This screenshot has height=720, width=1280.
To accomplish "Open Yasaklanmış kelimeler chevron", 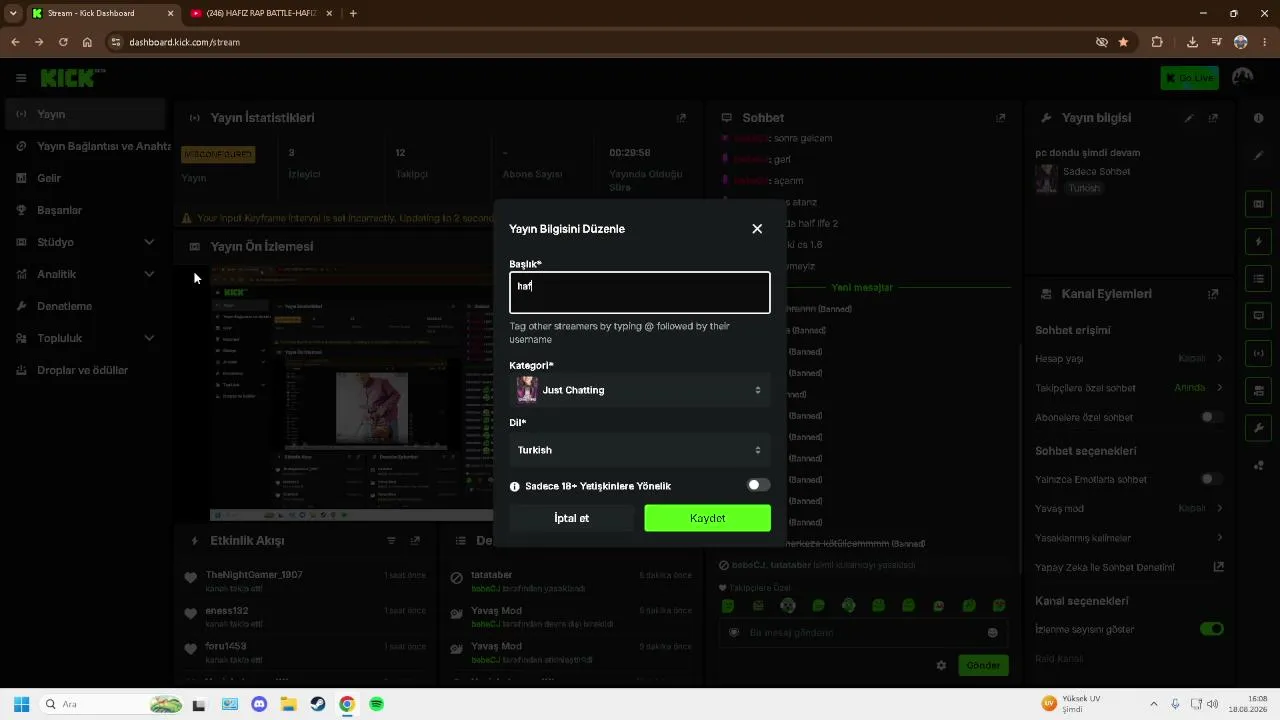I will pos(1219,538).
